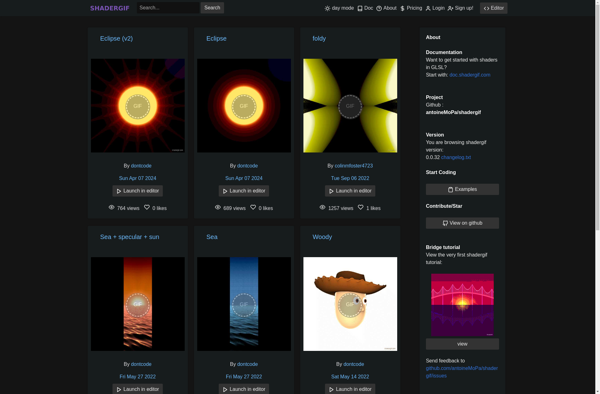Click the heart icon beside 0 likes on Eclipse (v2)

[x=147, y=207]
